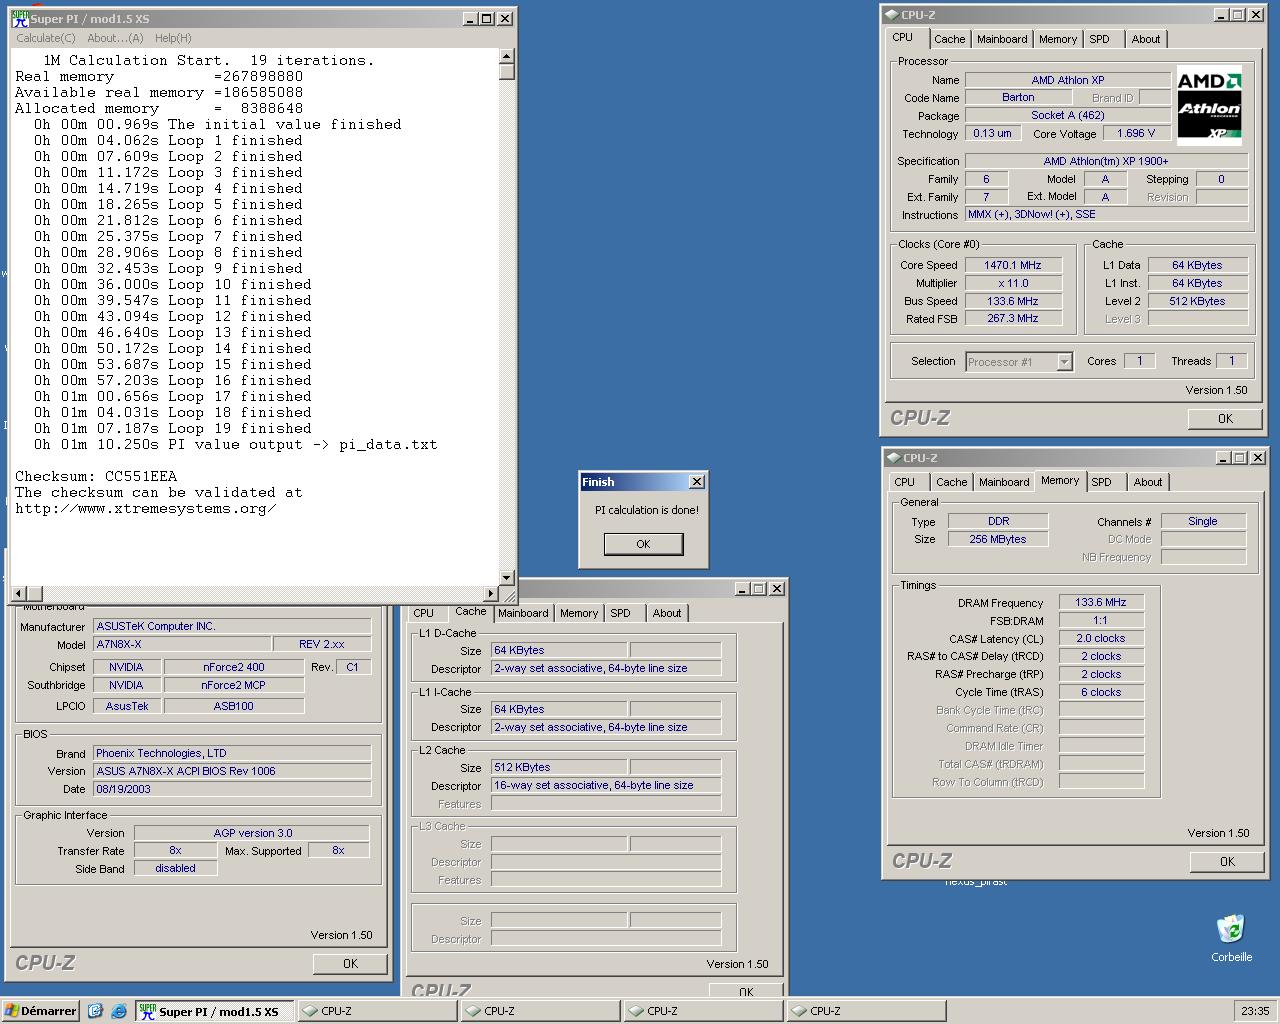This screenshot has height=1024, width=1280.
Task: Select About tab in the CPU-Z Memory window
Action: click(x=1148, y=482)
